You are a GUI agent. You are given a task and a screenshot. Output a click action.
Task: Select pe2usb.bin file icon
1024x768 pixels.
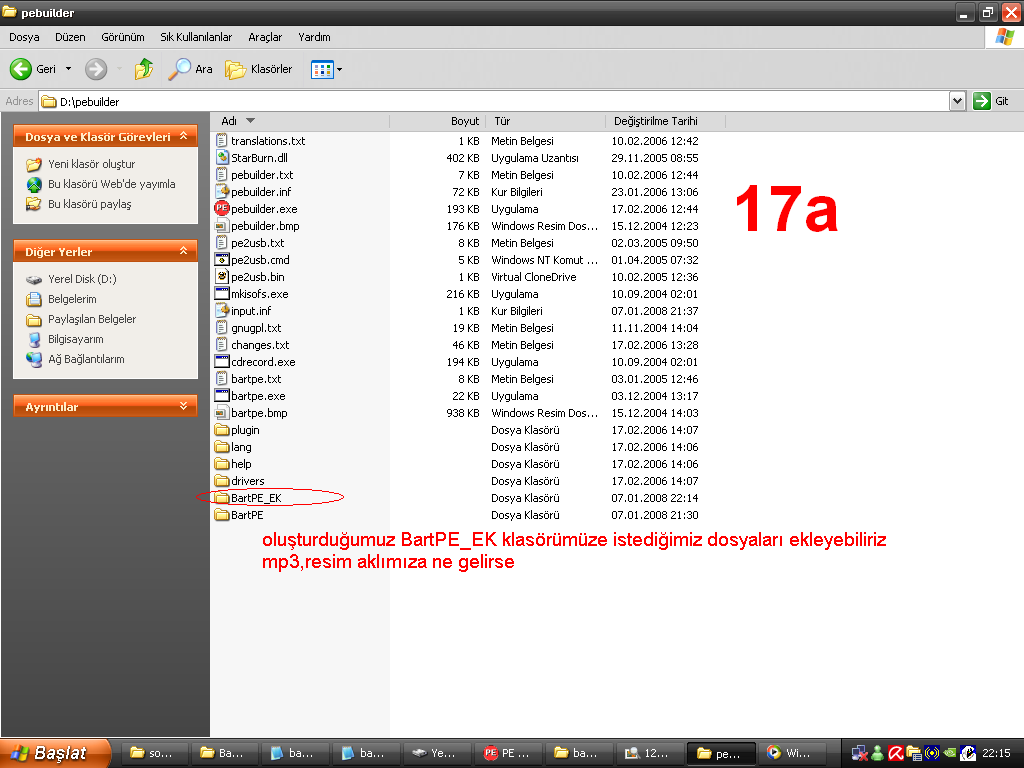222,277
